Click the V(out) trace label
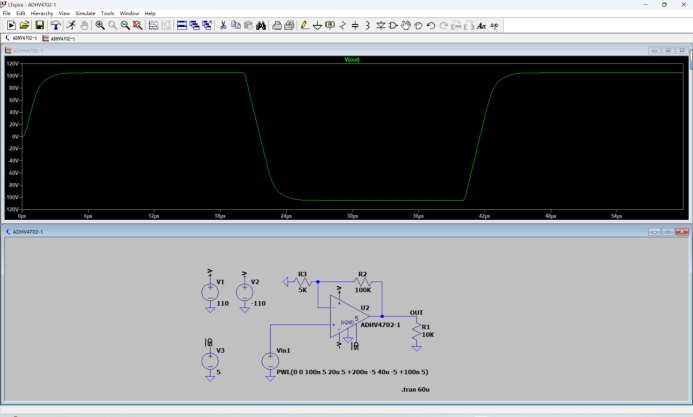693x417 pixels. coord(352,60)
